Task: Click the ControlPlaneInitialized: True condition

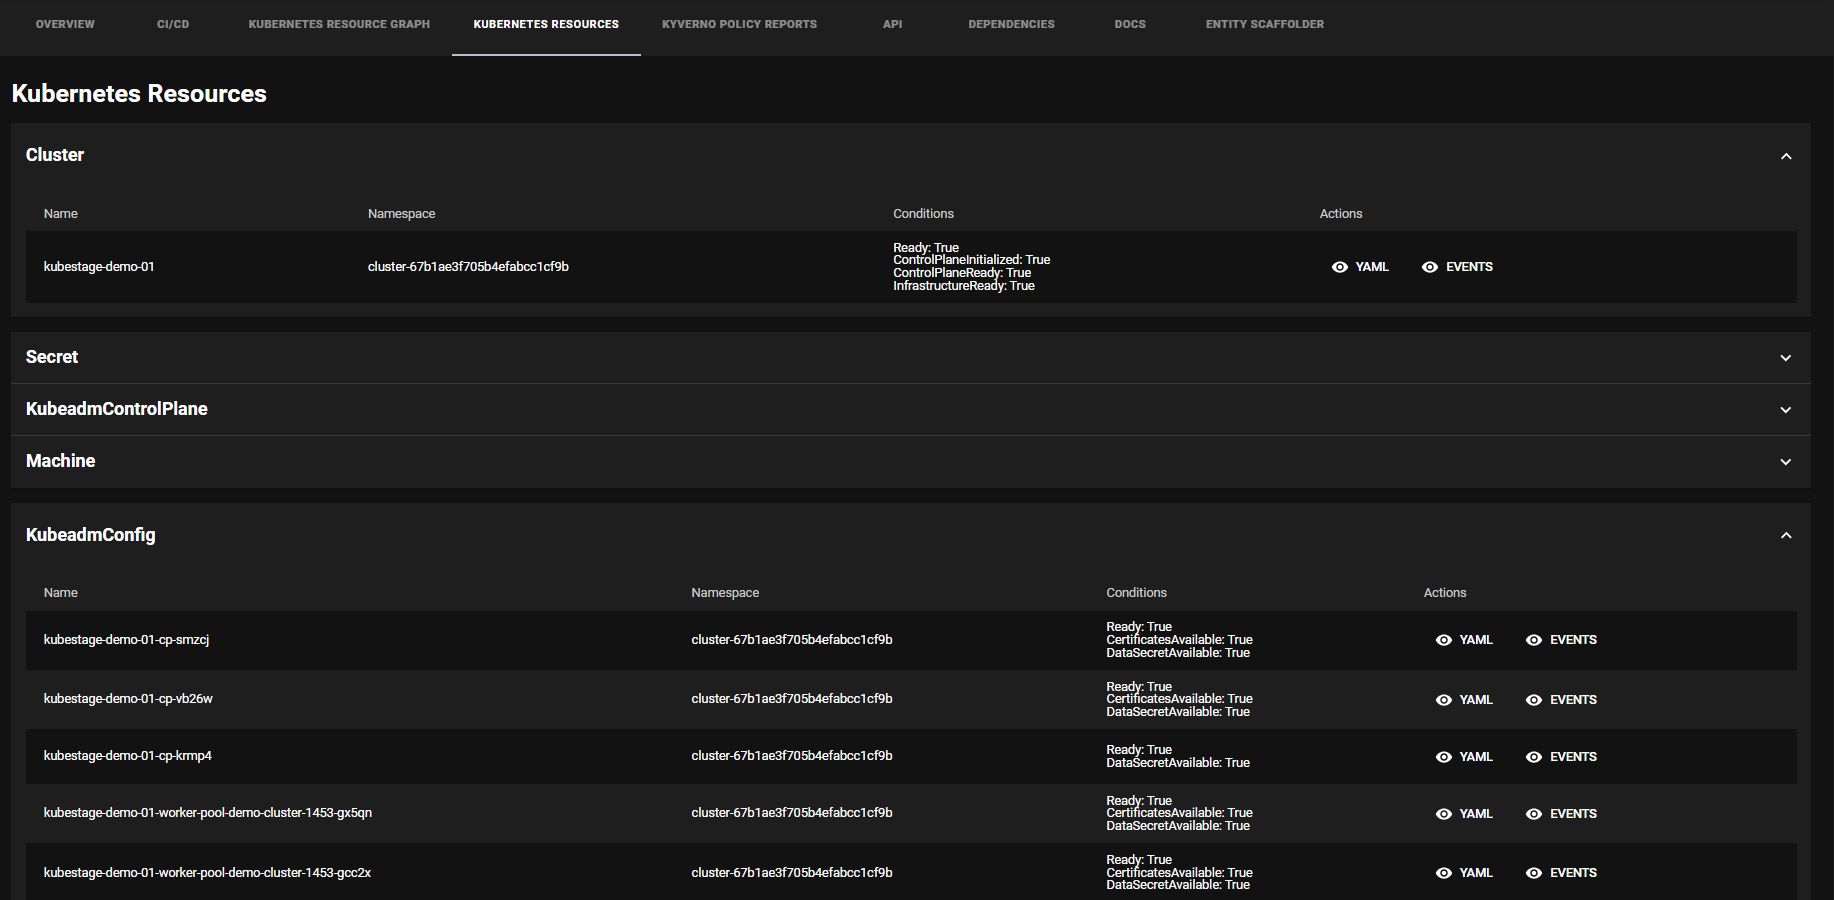Action: [972, 260]
